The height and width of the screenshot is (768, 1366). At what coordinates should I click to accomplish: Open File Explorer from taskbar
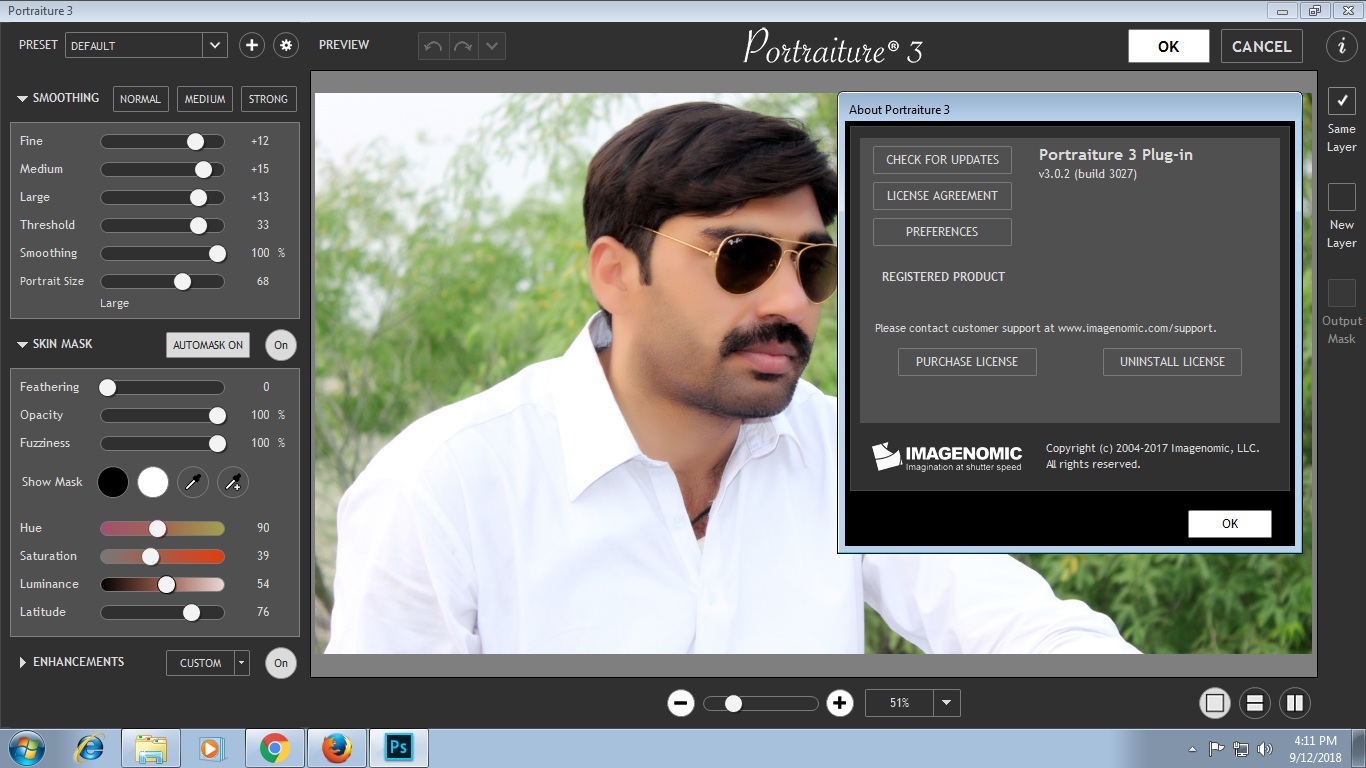(x=151, y=748)
